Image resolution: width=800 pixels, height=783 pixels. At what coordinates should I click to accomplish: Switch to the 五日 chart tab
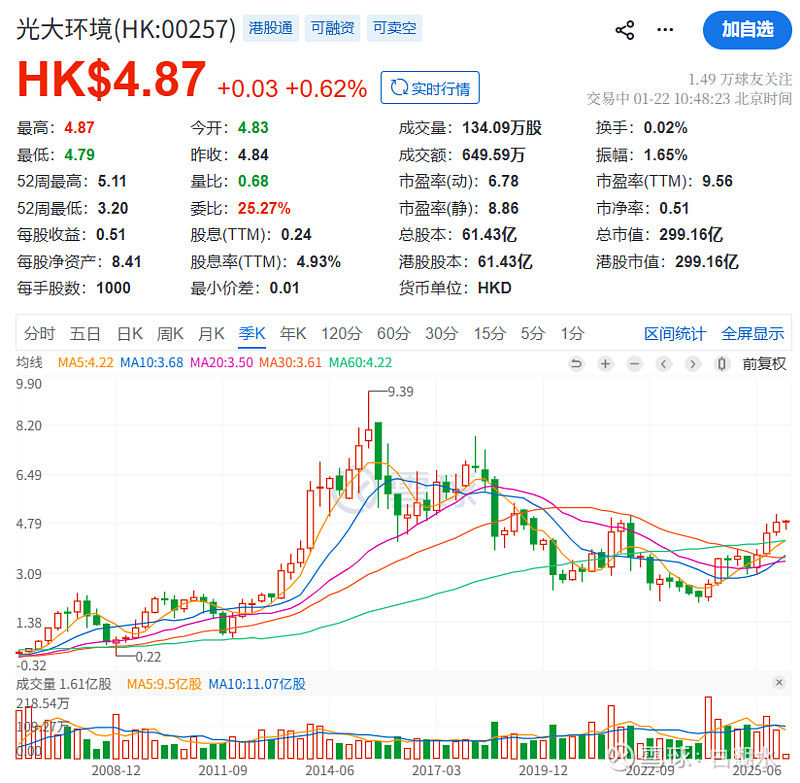(85, 334)
